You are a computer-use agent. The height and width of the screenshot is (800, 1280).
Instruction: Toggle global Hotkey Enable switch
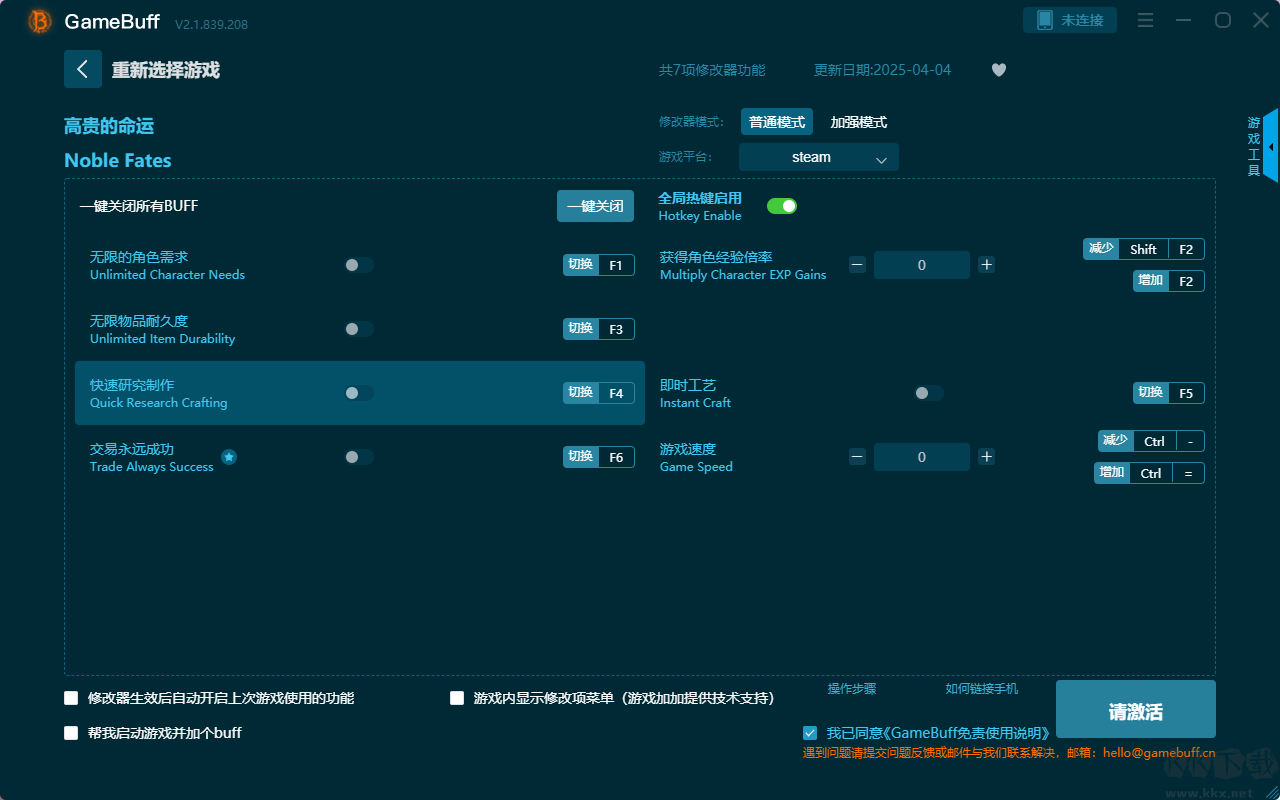[782, 206]
